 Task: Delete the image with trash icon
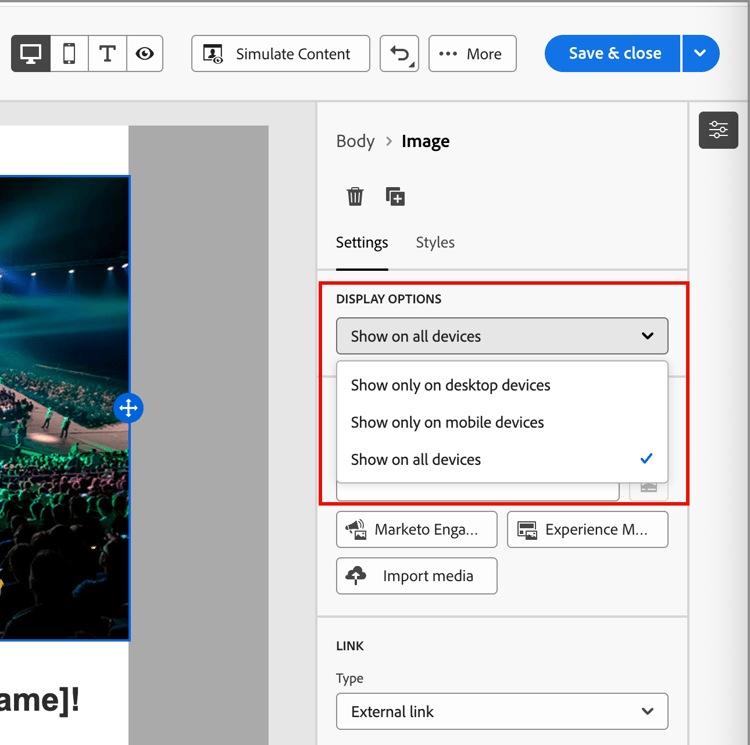click(x=355, y=196)
